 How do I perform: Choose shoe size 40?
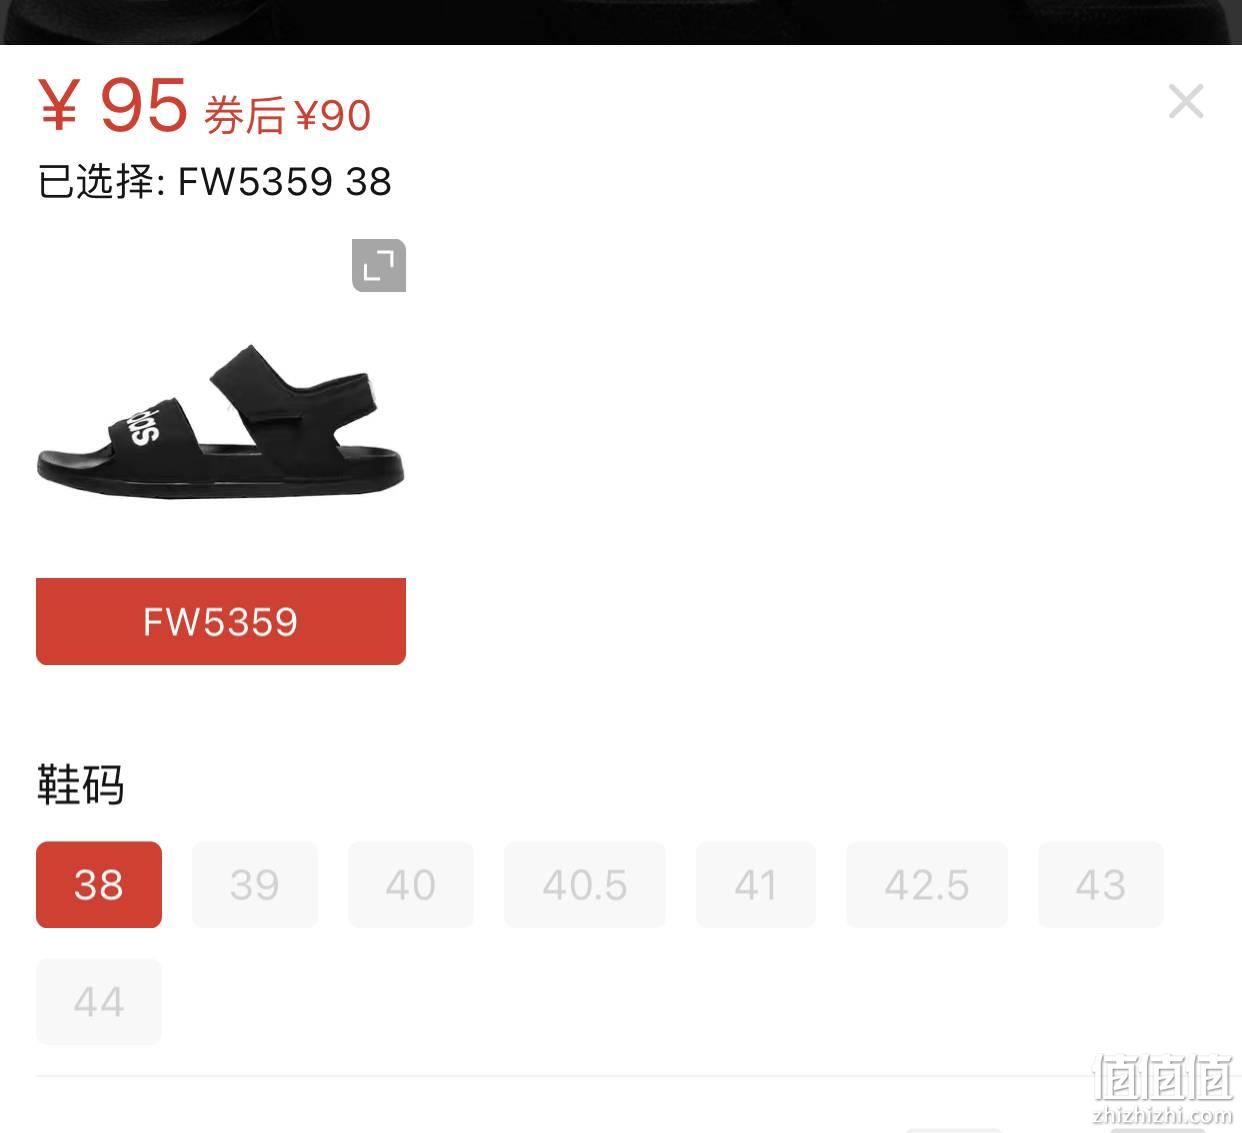[411, 885]
